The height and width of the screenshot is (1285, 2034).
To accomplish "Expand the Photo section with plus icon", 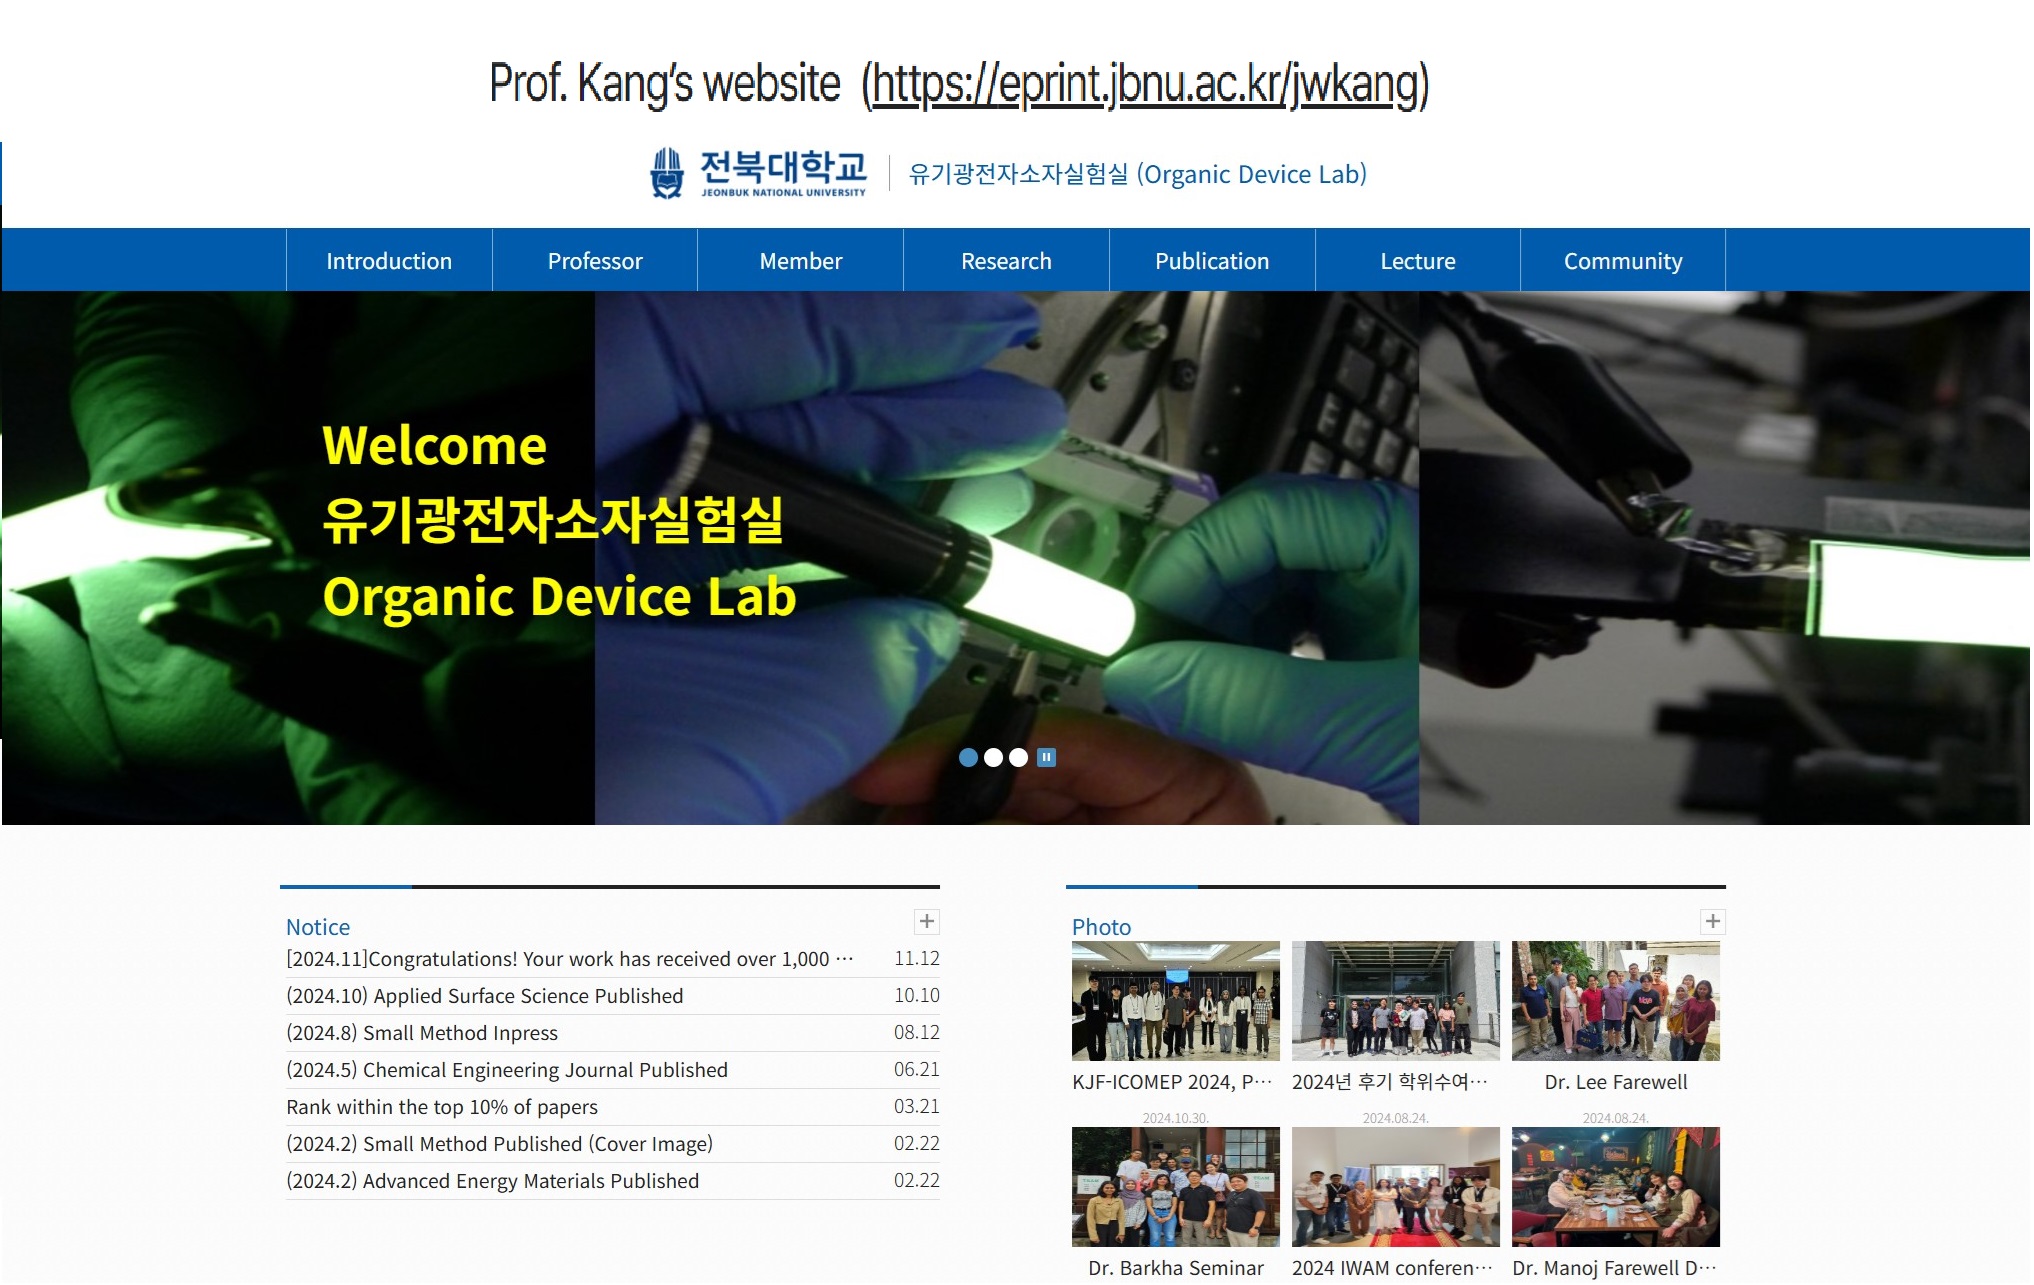I will [x=1713, y=922].
